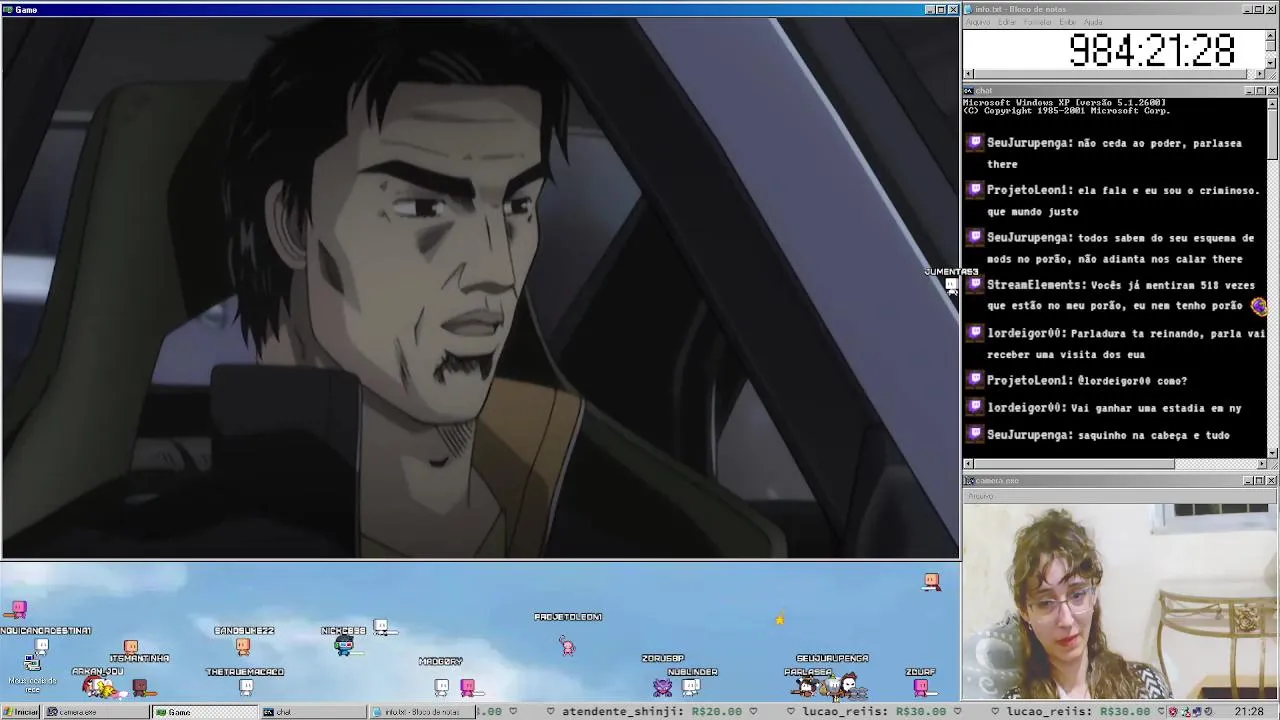This screenshot has width=1280, height=720.
Task: Click Twitch badge beside 'Parladura ta reinando'
Action: pos(975,333)
